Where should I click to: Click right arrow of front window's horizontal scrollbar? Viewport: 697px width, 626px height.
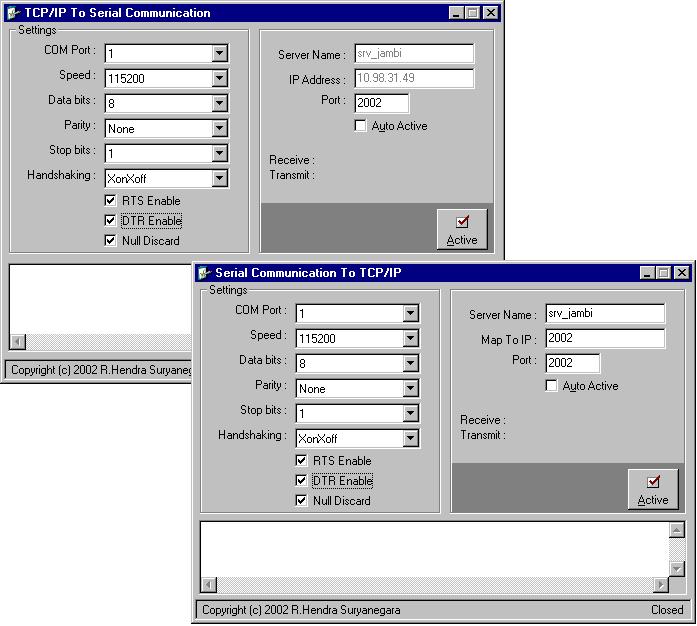click(660, 585)
